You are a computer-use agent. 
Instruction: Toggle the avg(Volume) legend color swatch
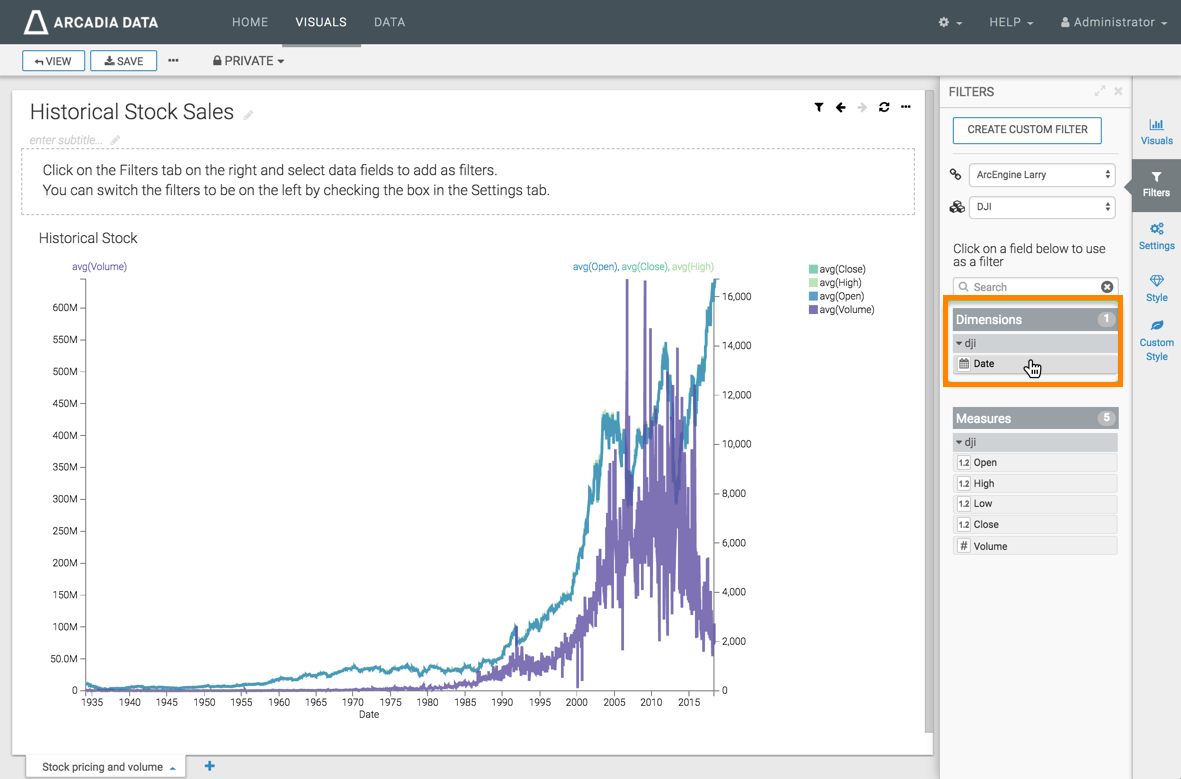click(813, 310)
